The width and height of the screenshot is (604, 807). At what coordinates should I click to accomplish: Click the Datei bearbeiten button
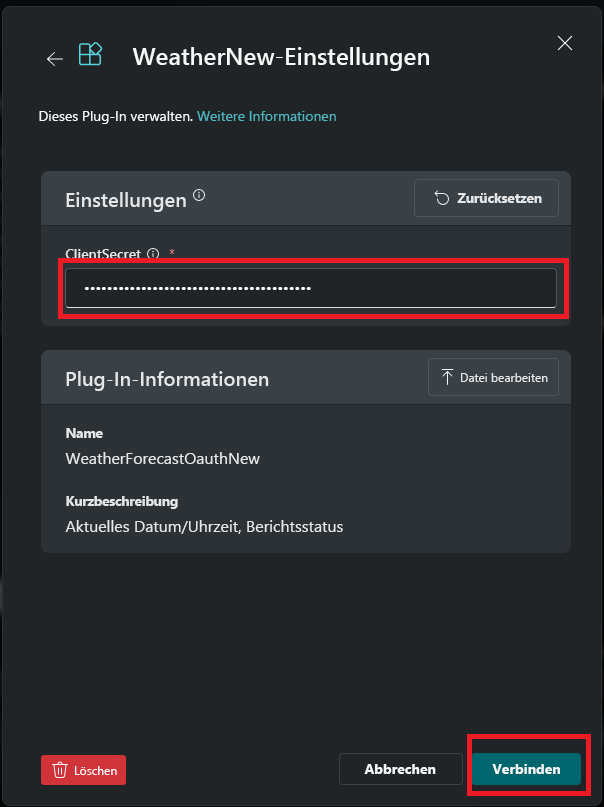click(x=493, y=377)
